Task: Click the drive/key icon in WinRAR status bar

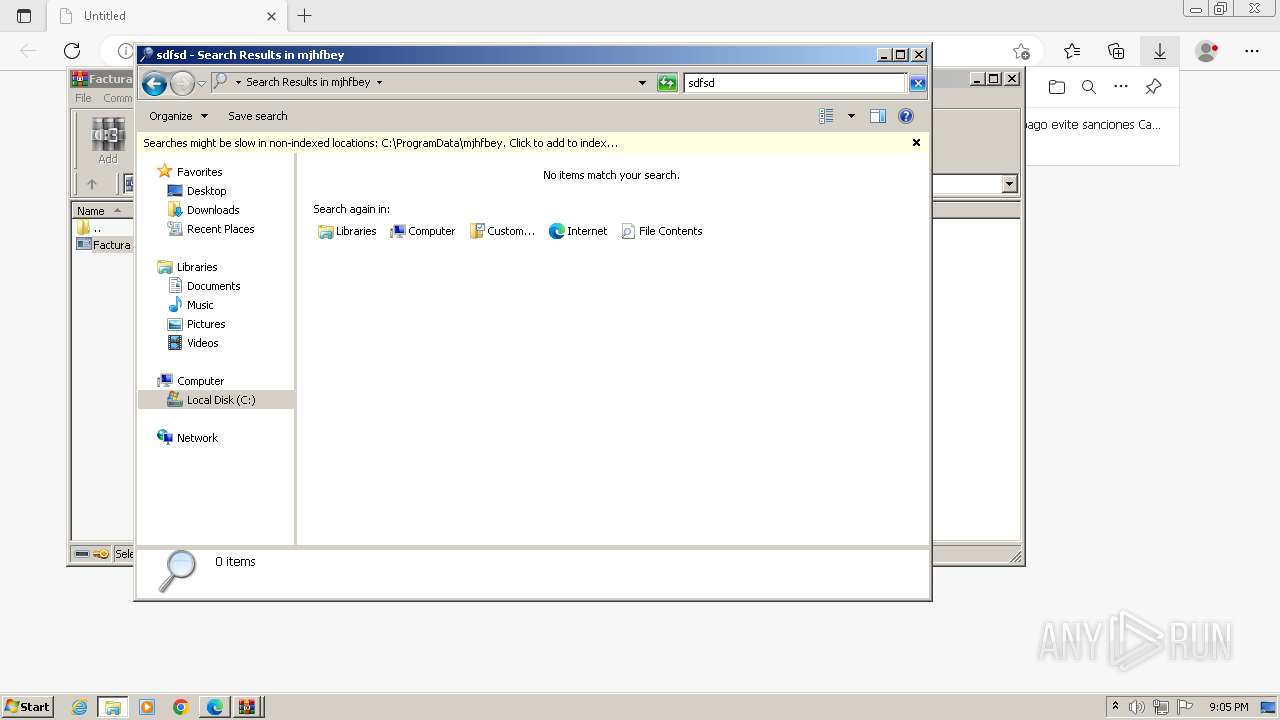Action: tap(91, 554)
